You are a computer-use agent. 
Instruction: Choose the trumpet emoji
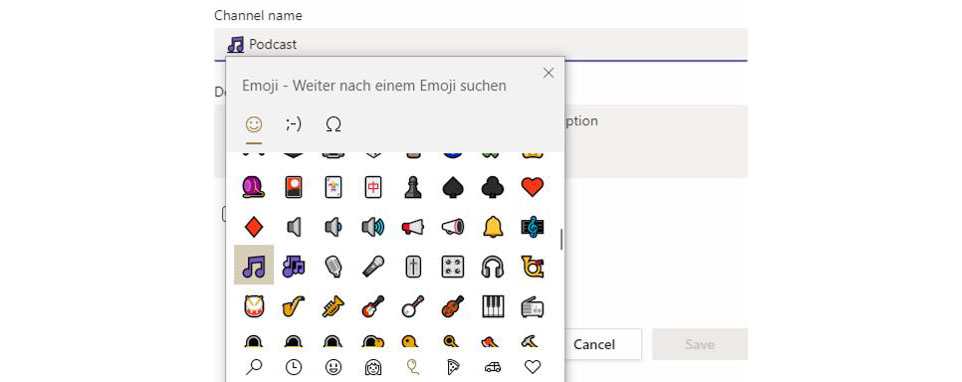[x=333, y=307]
